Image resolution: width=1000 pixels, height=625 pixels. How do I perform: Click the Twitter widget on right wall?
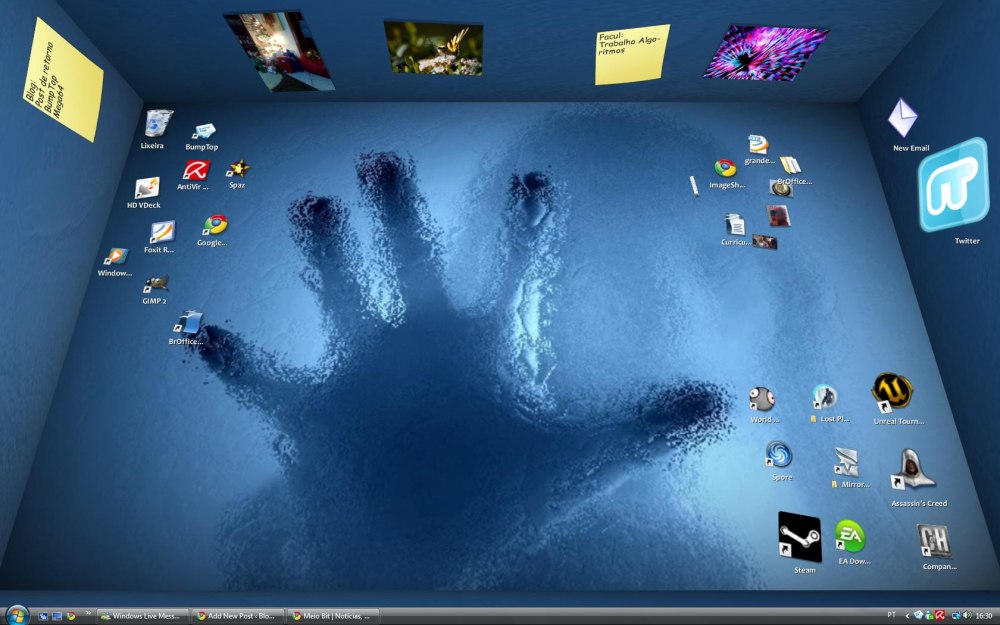pos(953,186)
